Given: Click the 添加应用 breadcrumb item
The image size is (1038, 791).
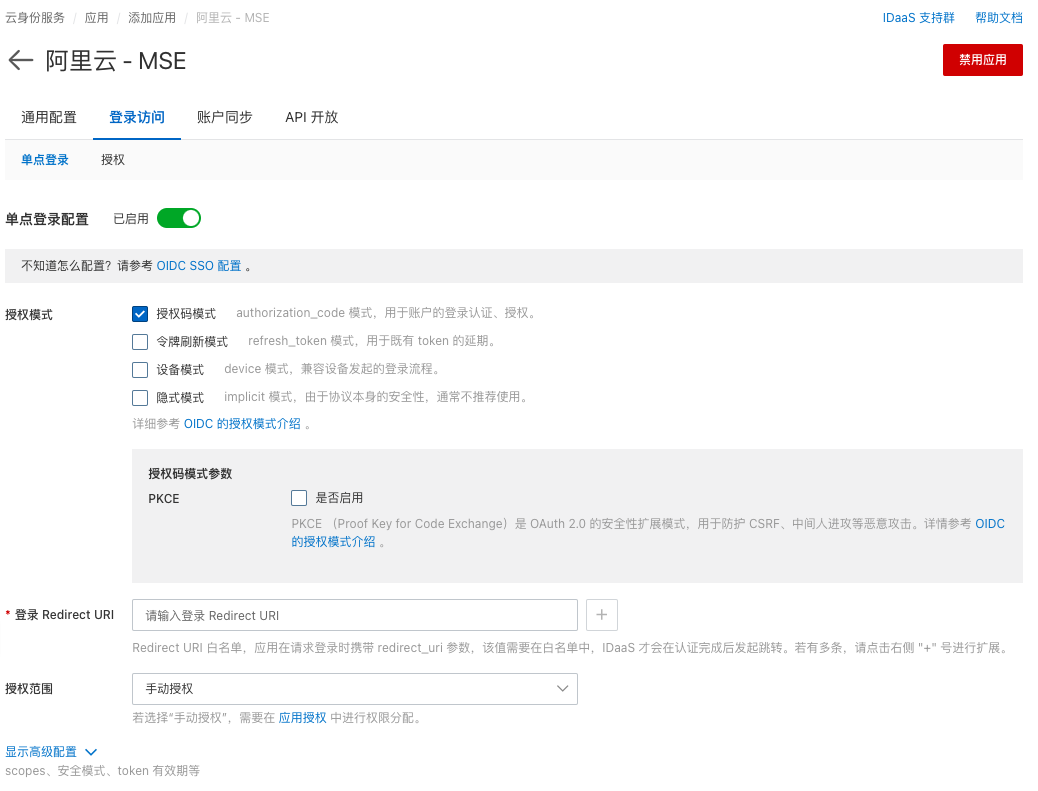Looking at the screenshot, I should click(152, 18).
